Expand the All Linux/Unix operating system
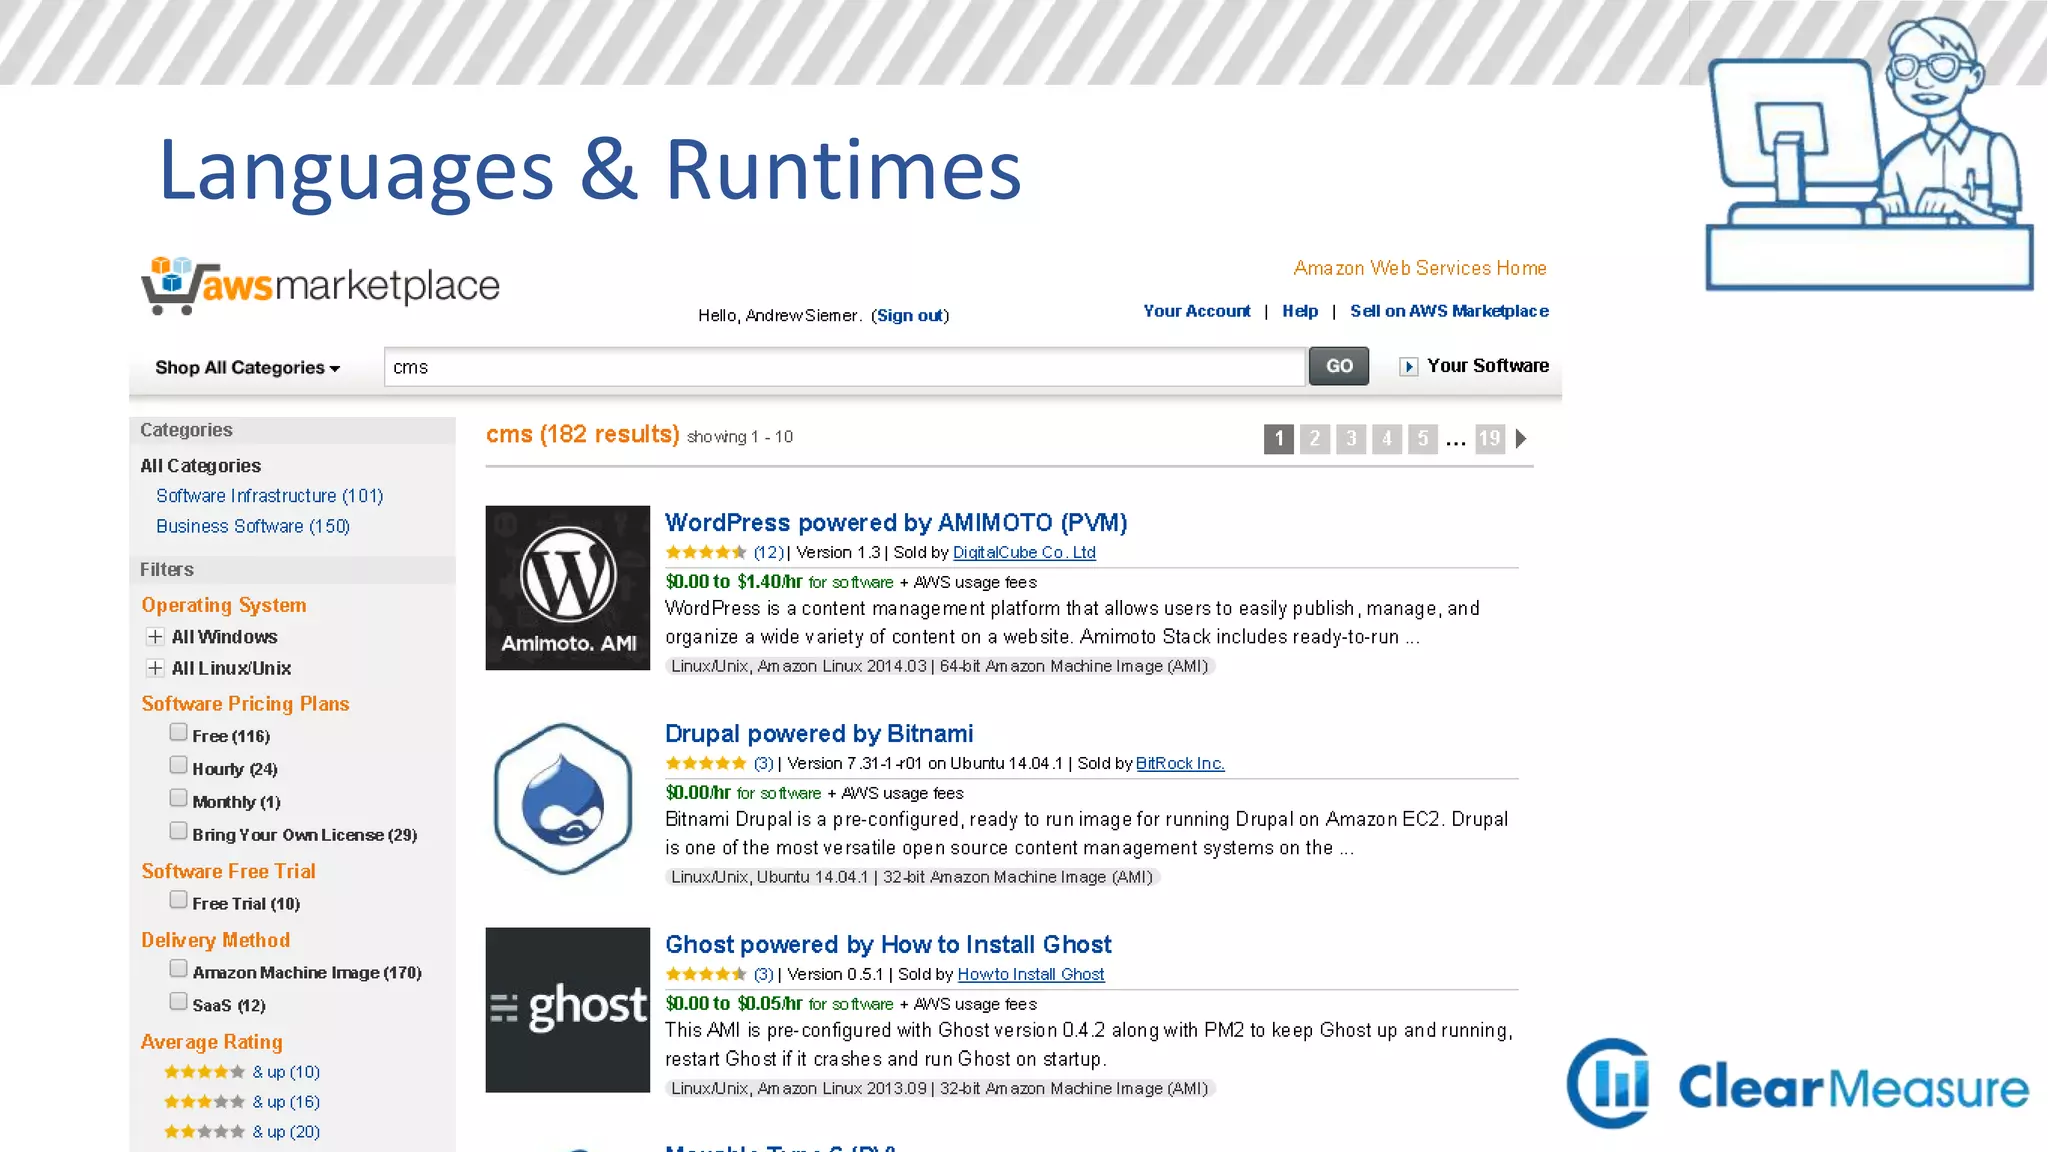Viewport: 2048px width, 1152px height. coord(155,668)
